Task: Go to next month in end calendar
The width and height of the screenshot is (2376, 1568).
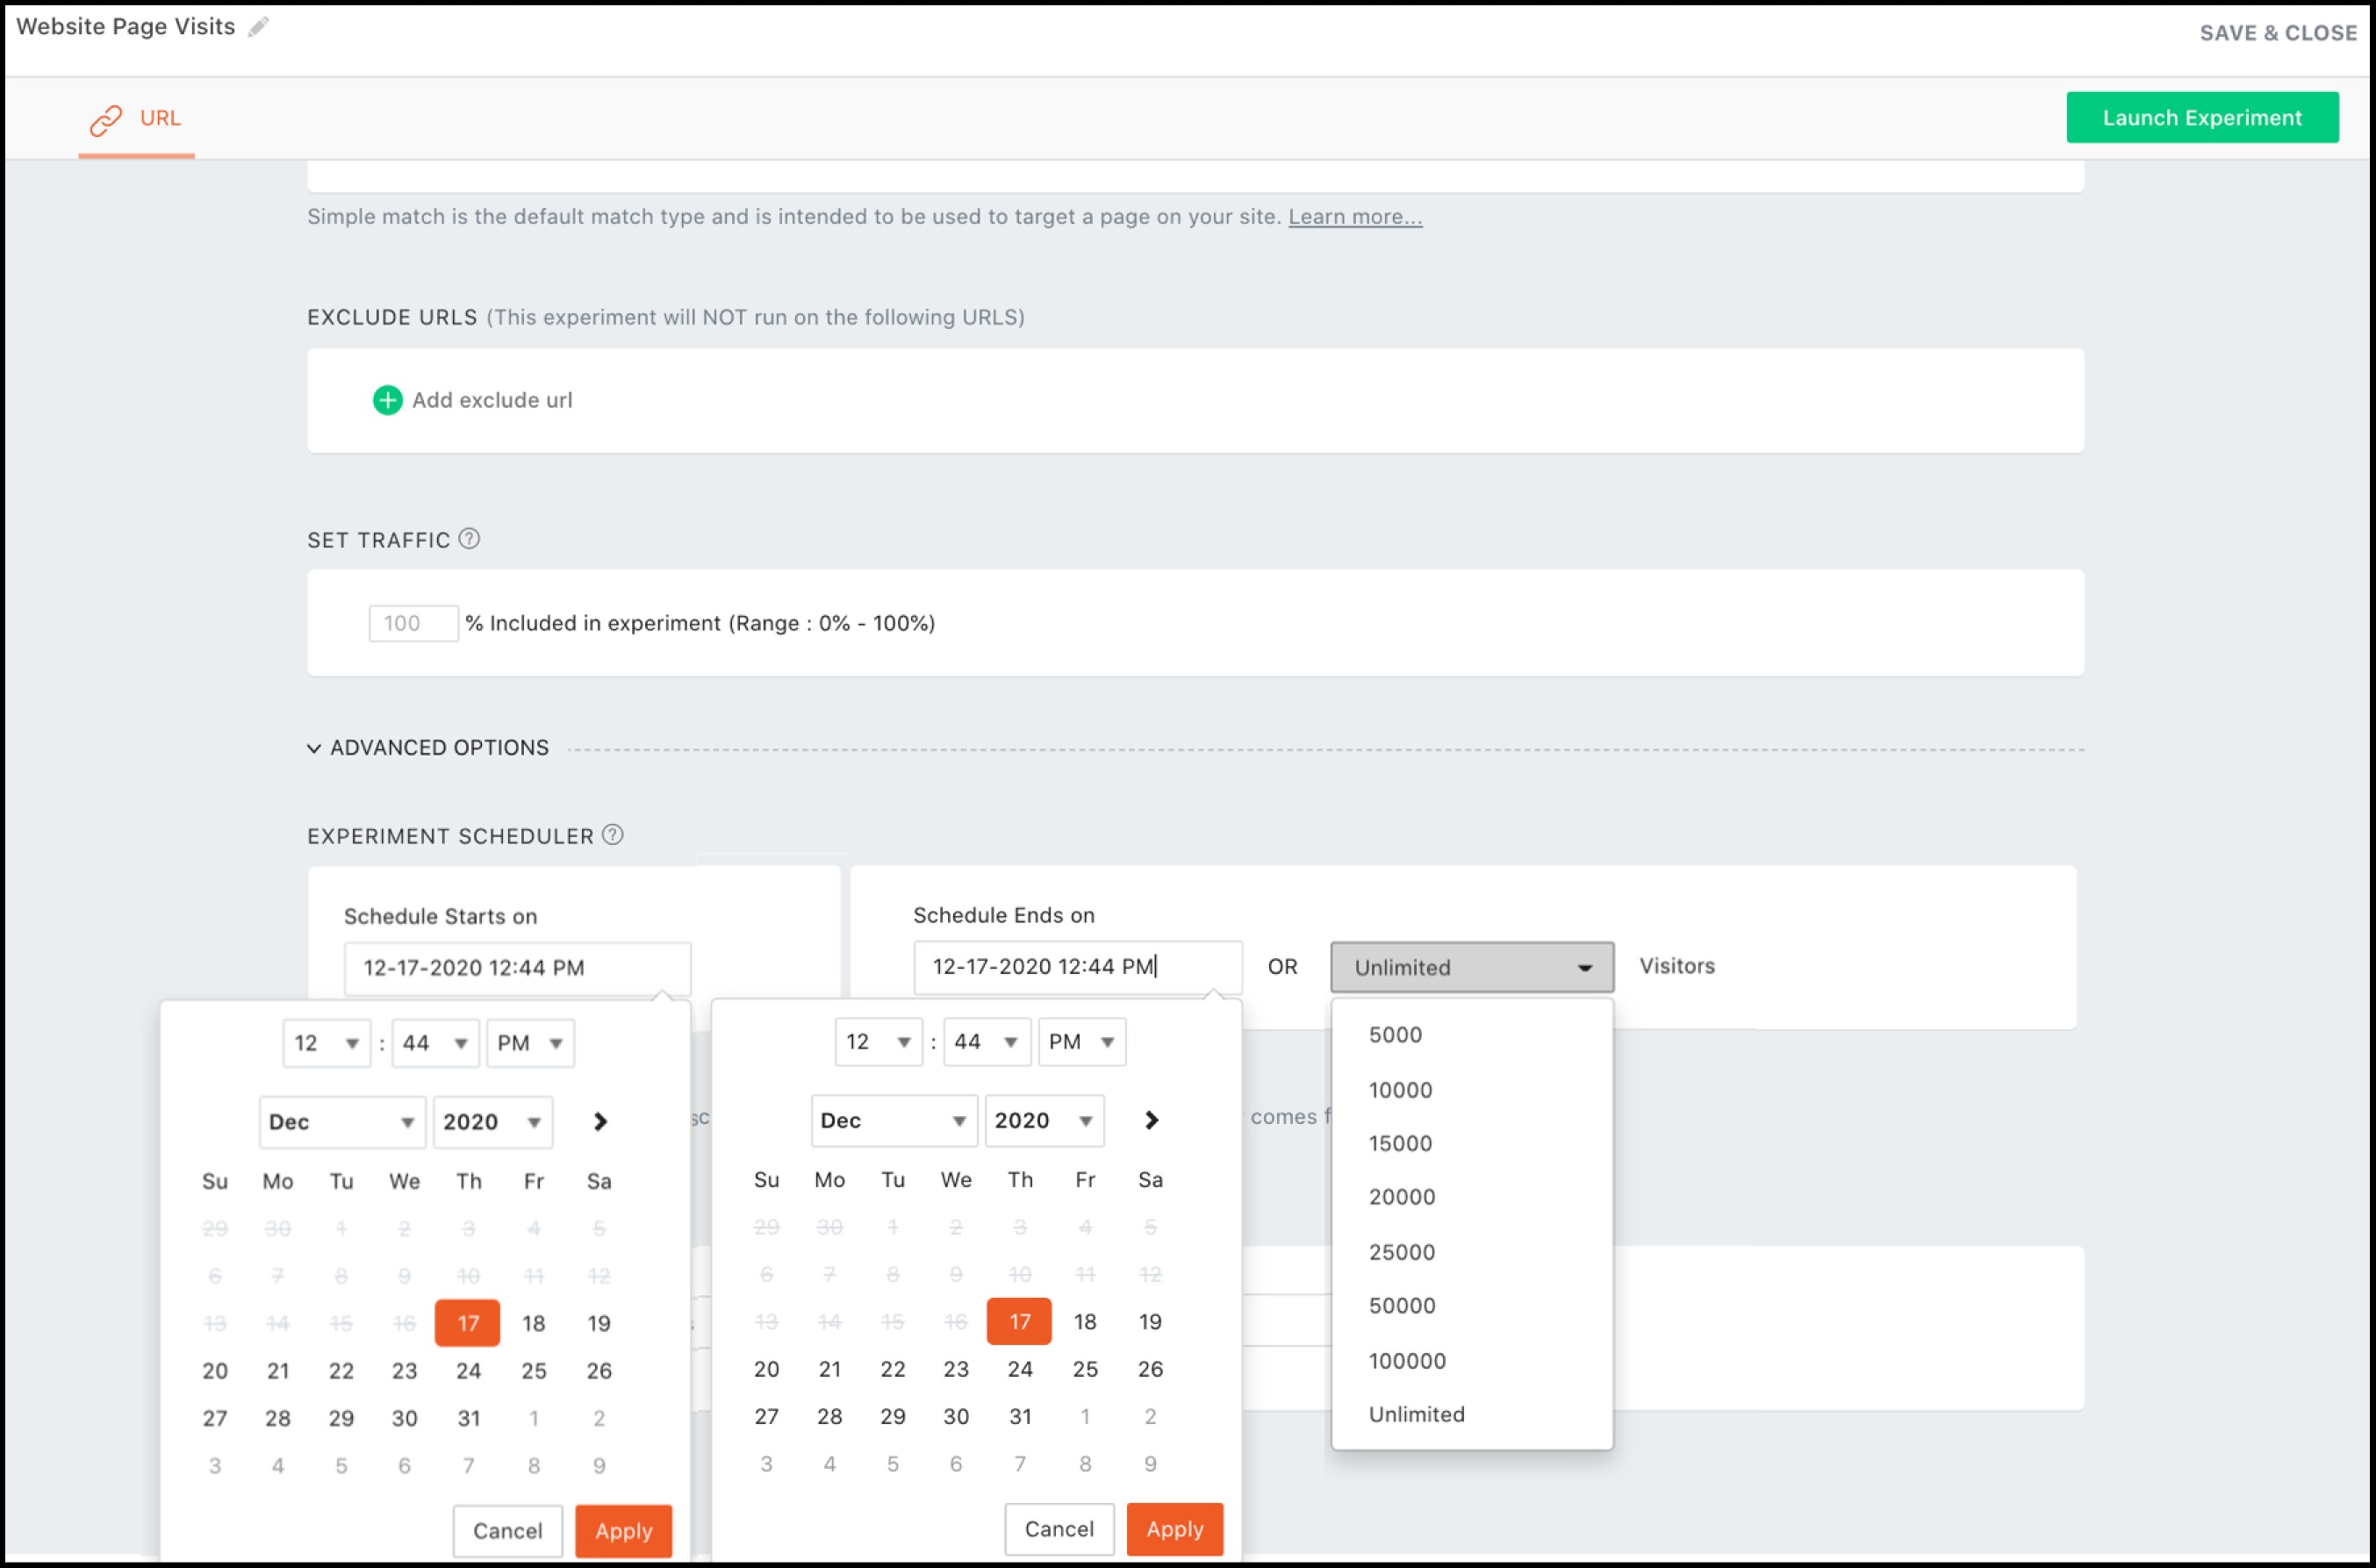Action: 1151,1120
